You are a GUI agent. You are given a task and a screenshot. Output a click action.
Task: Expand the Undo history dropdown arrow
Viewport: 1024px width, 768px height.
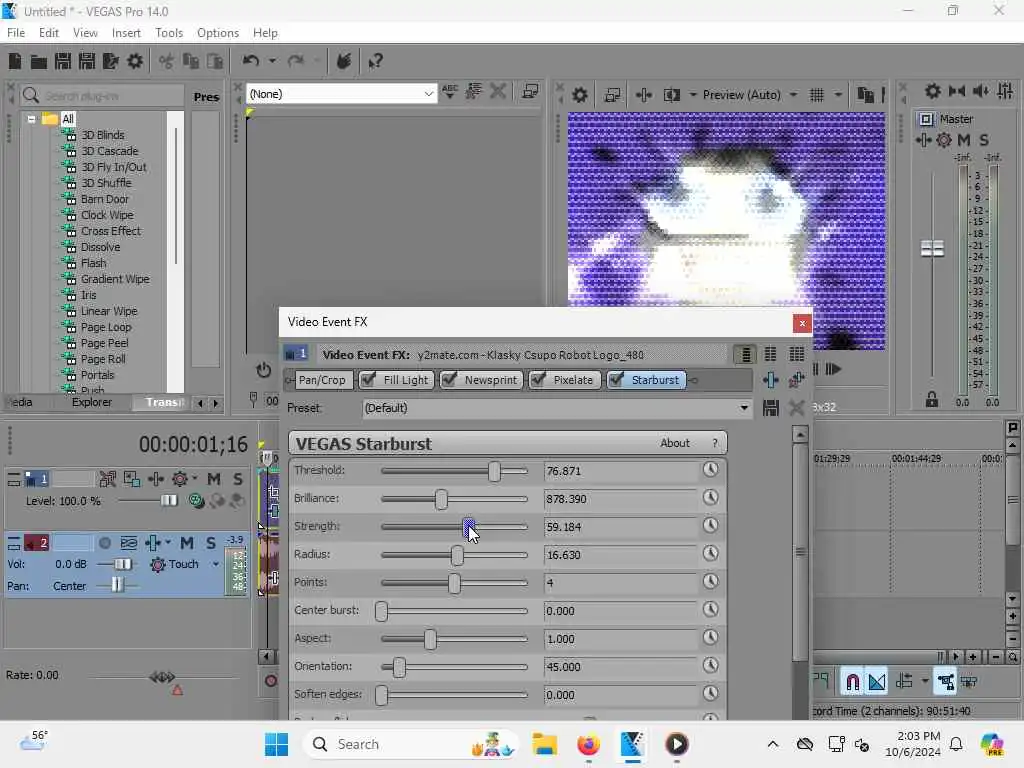click(272, 61)
